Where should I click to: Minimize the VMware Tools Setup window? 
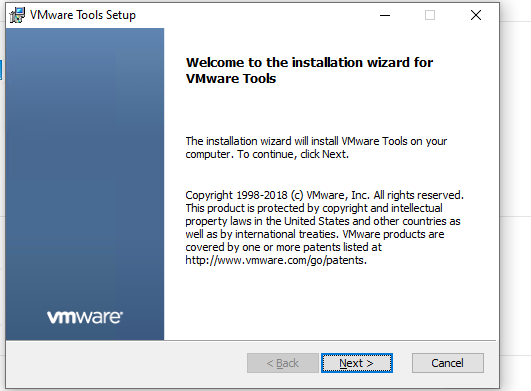[385, 15]
